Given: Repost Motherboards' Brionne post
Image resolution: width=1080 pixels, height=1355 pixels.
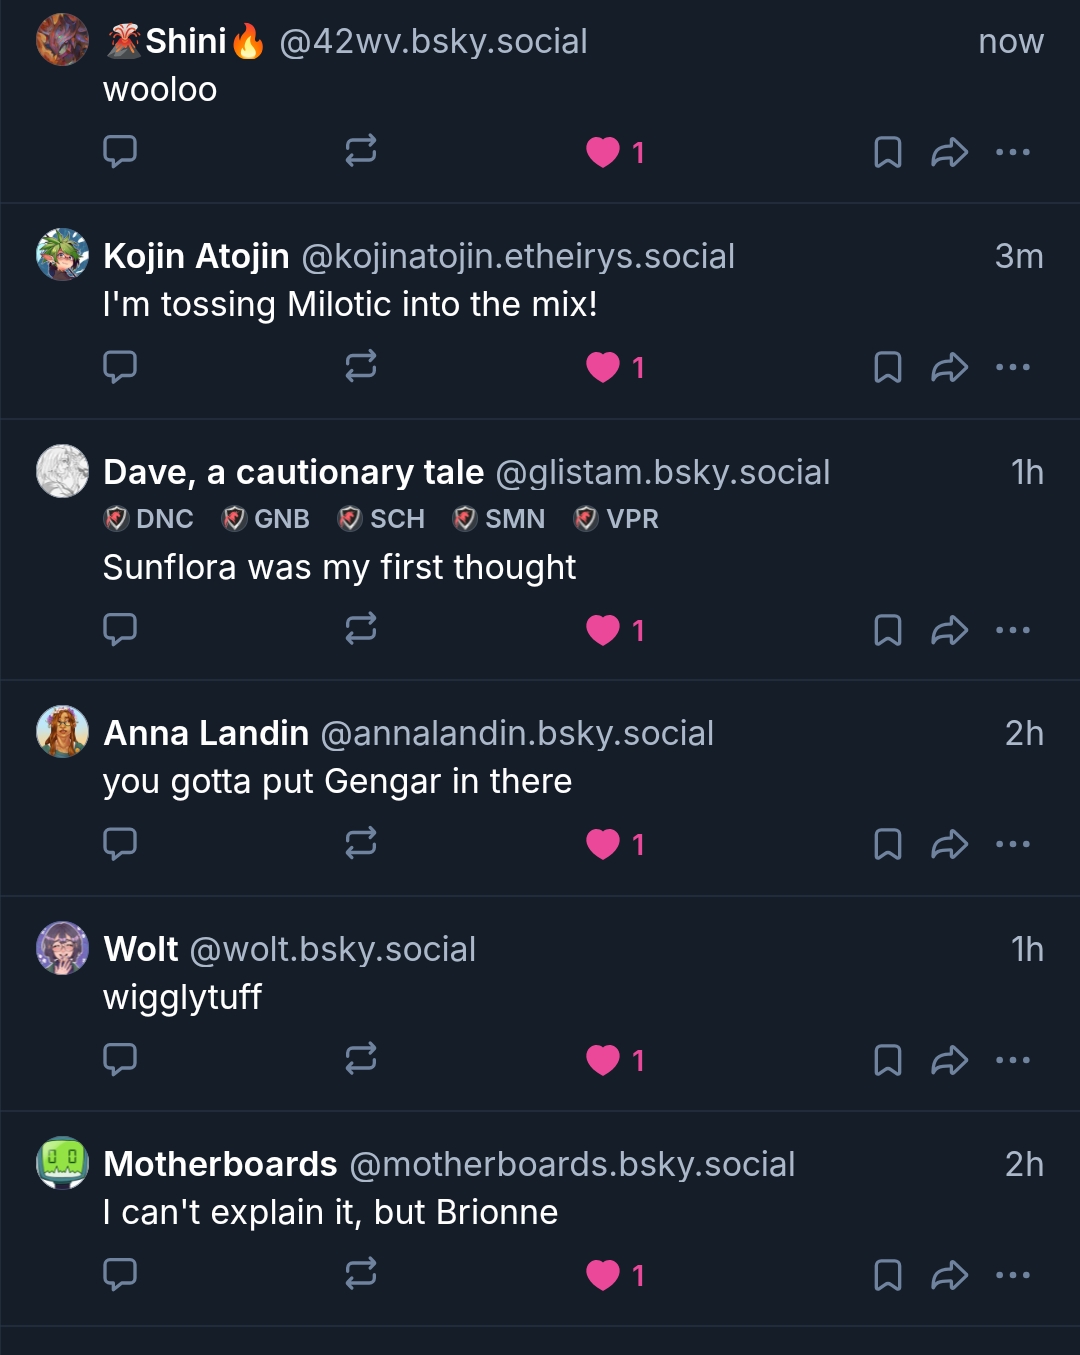Looking at the screenshot, I should click(361, 1274).
